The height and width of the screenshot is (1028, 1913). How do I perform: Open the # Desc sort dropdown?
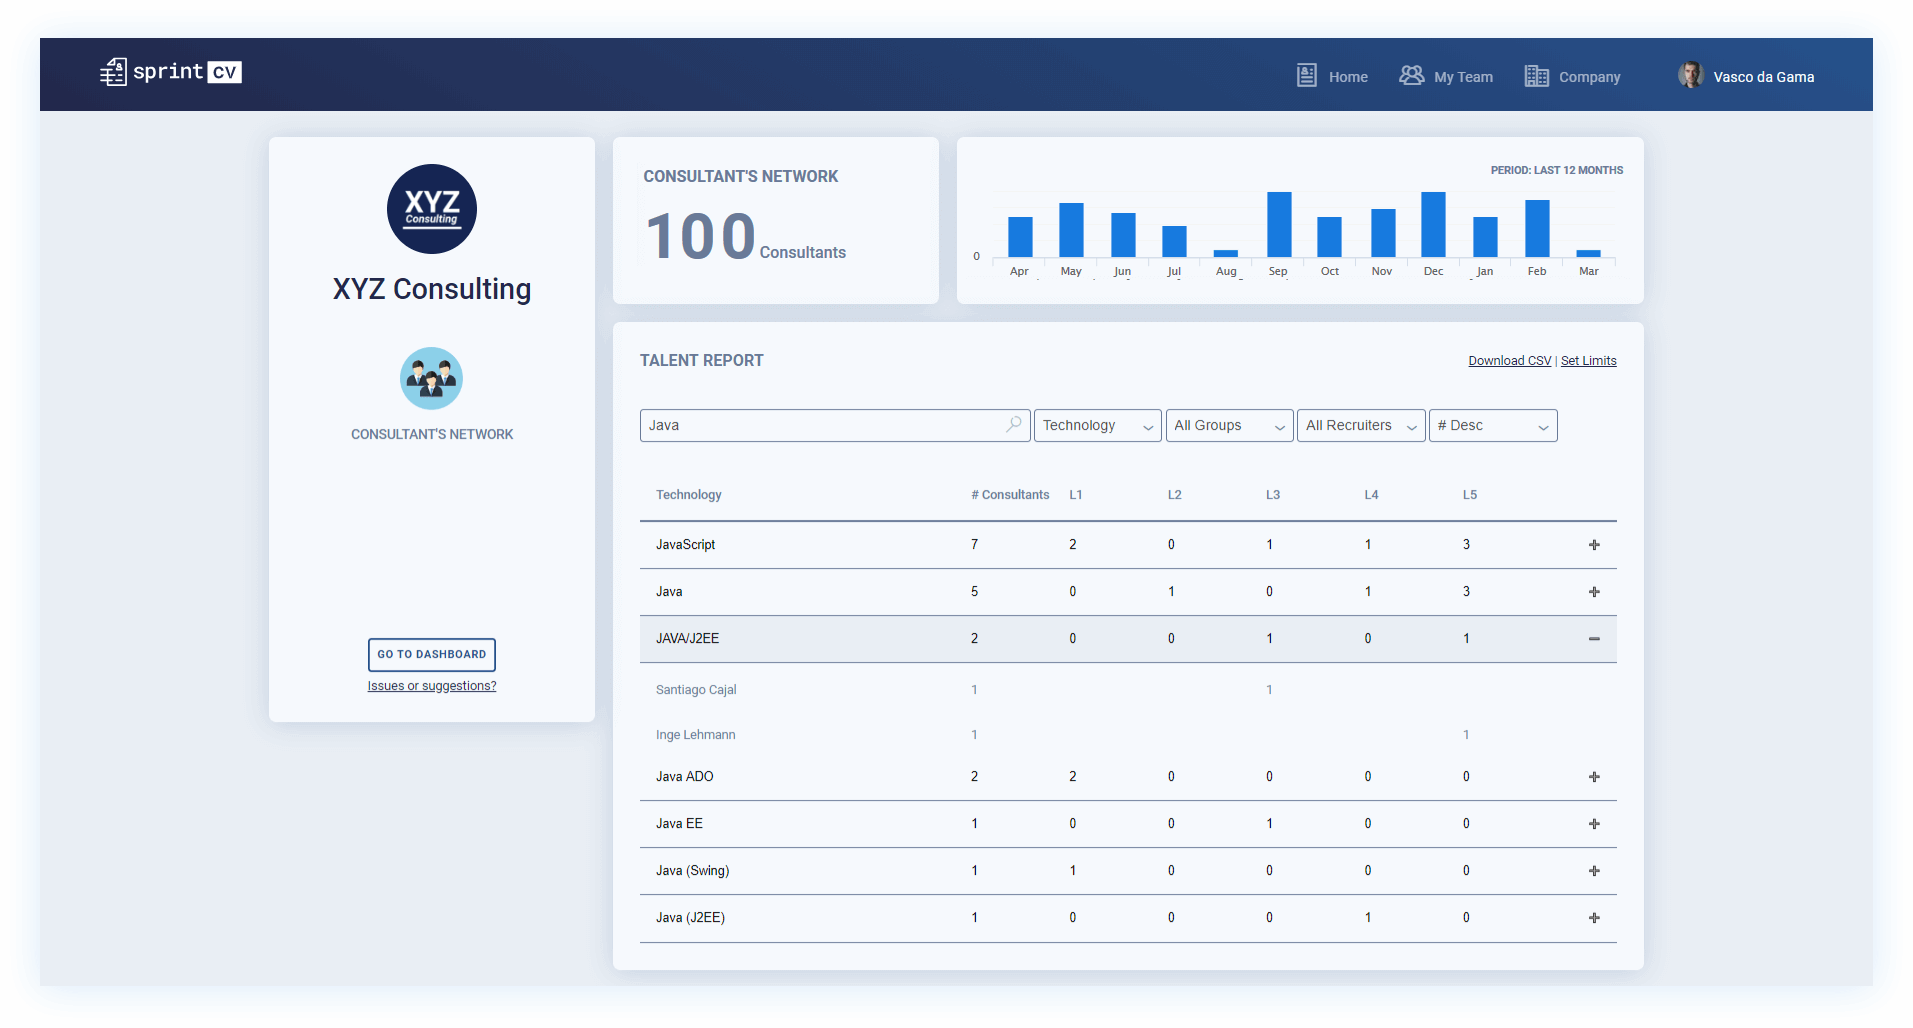[x=1492, y=426]
